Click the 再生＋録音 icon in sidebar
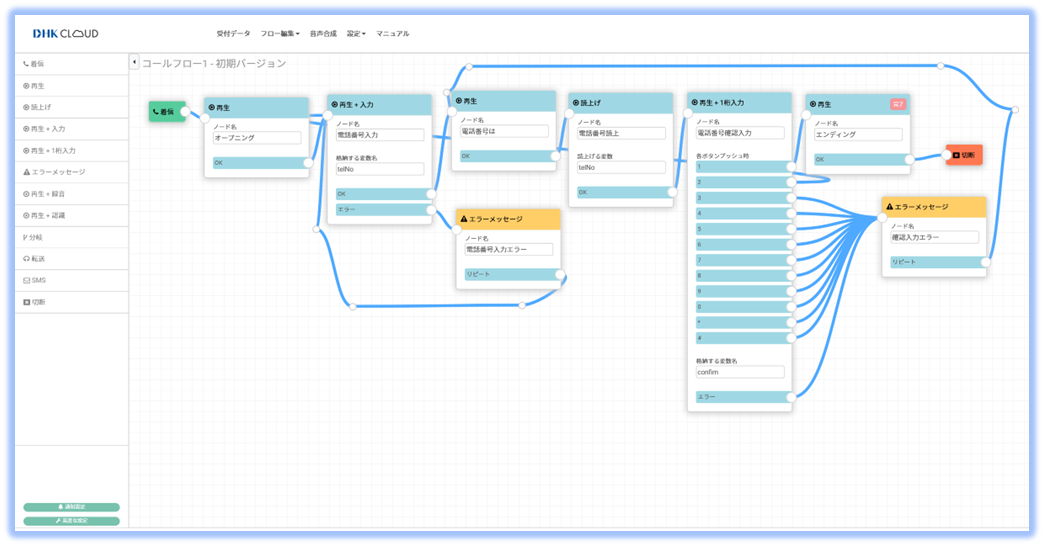This screenshot has width=1044, height=546. [x=26, y=194]
